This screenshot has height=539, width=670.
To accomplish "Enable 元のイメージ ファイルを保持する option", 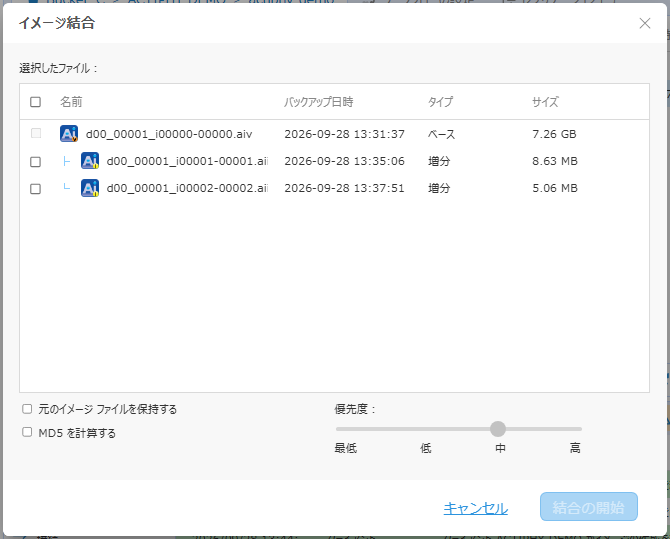I will coord(27,409).
